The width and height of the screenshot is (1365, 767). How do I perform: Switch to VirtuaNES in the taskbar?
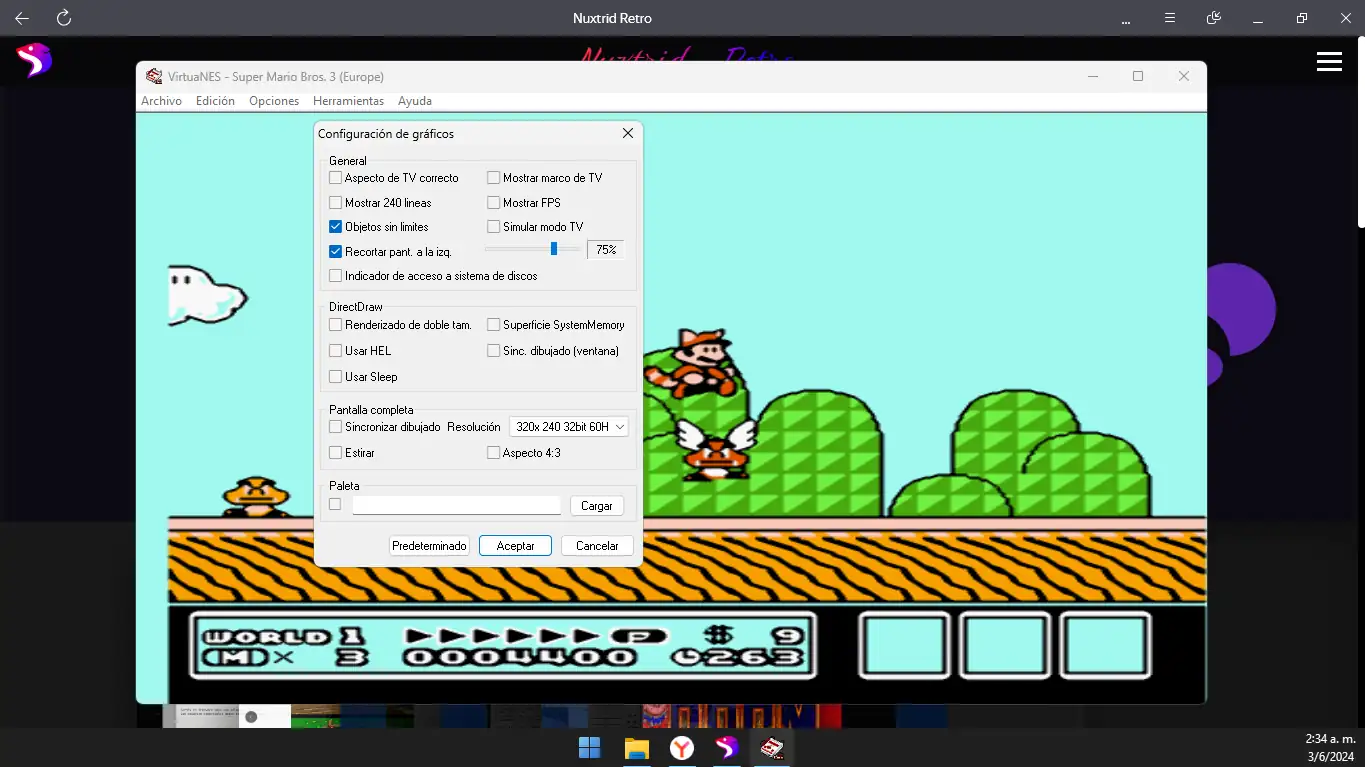tap(772, 747)
